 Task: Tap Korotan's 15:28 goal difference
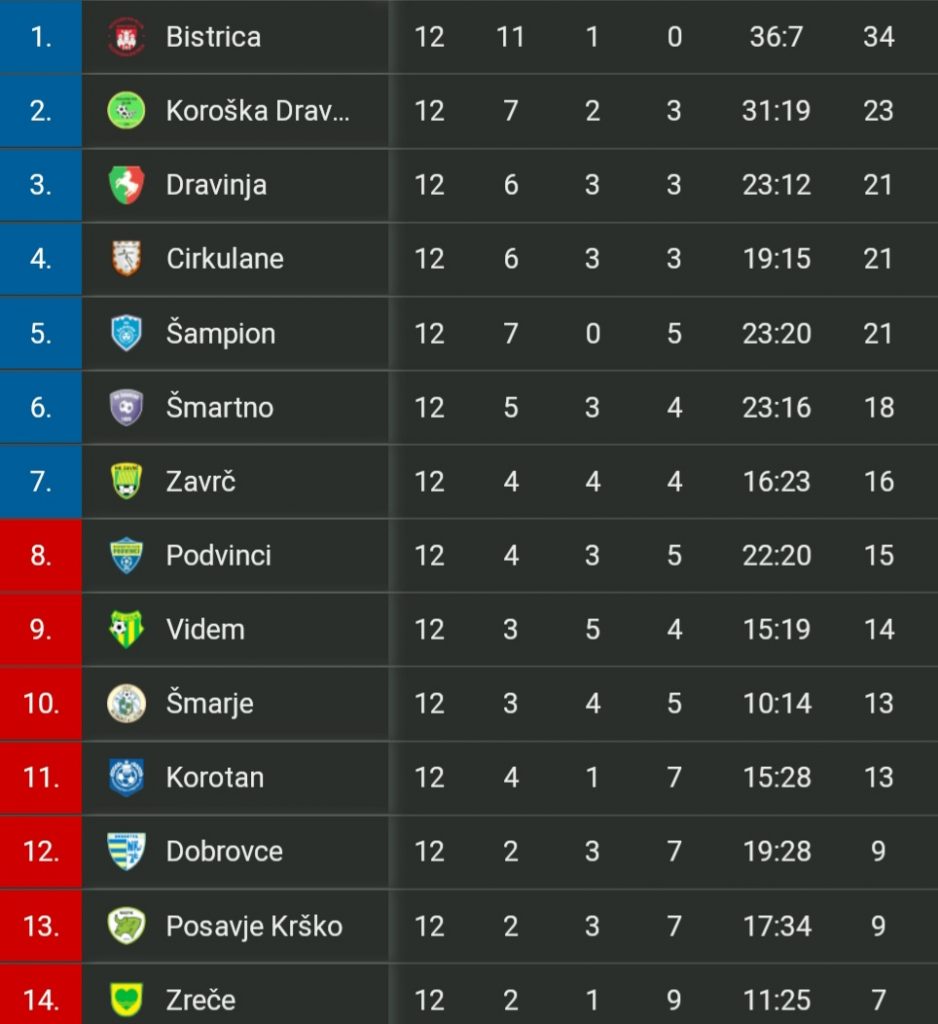(x=777, y=778)
